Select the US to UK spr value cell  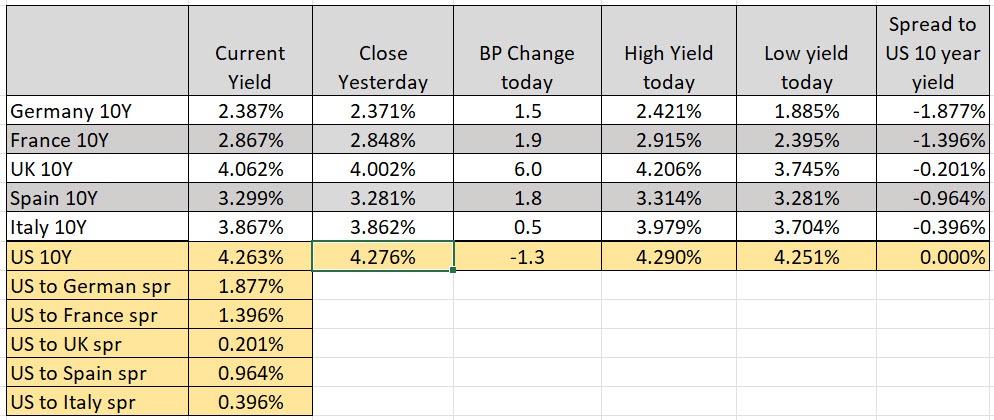point(250,345)
